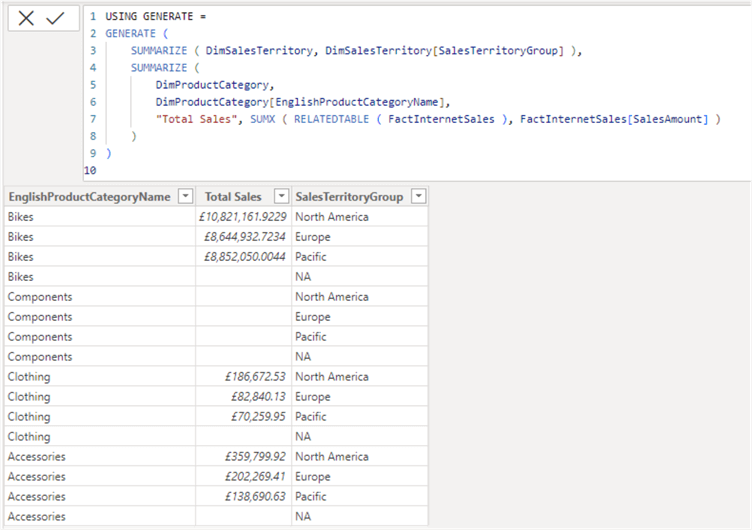This screenshot has height=530, width=752.
Task: Click the "Total Sales" string in the formula
Action: coord(197,119)
